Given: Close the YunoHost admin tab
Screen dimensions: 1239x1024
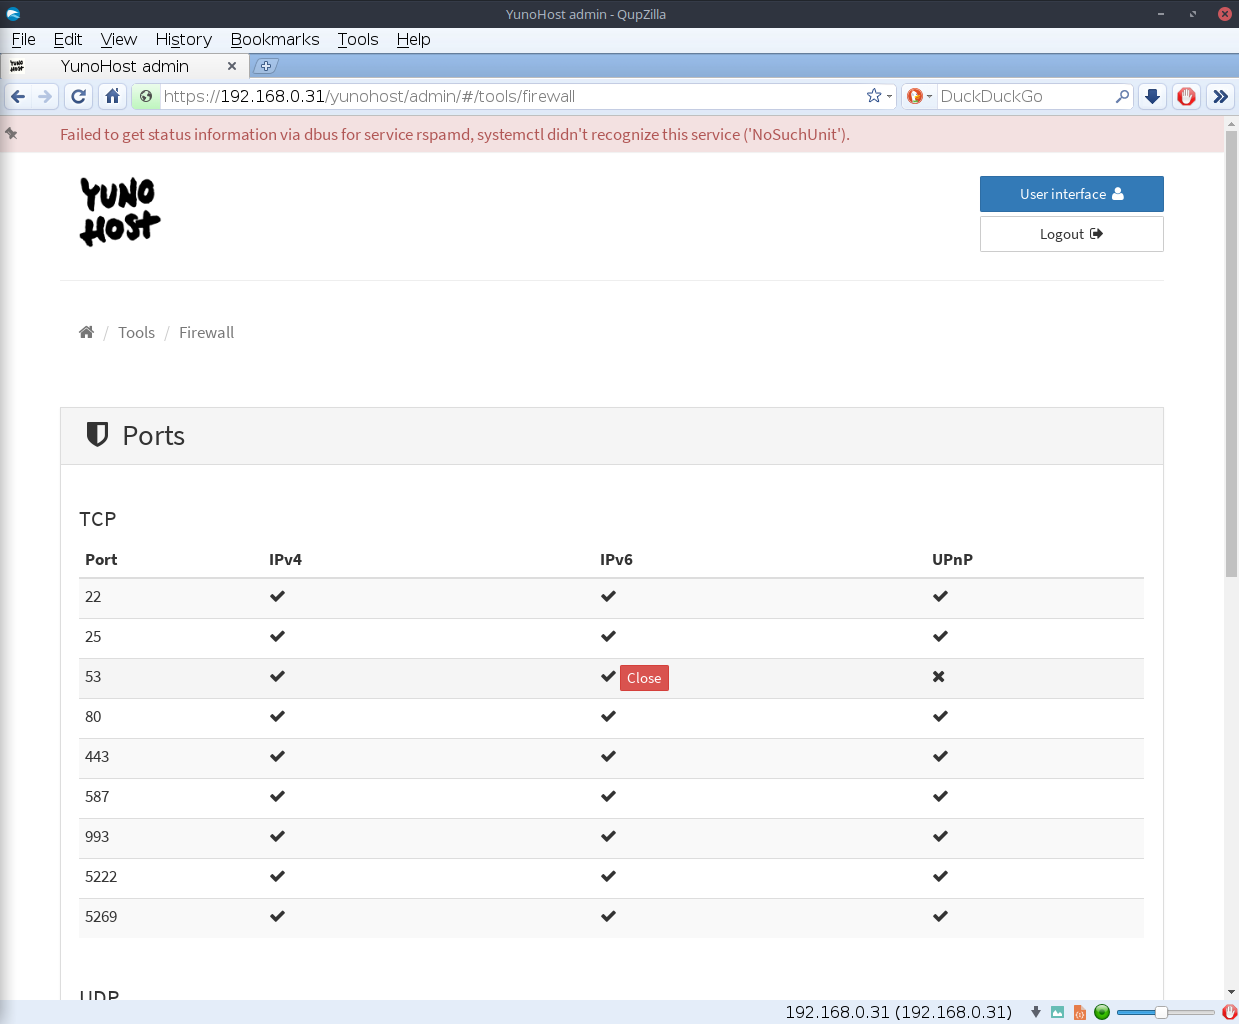Looking at the screenshot, I should point(232,66).
